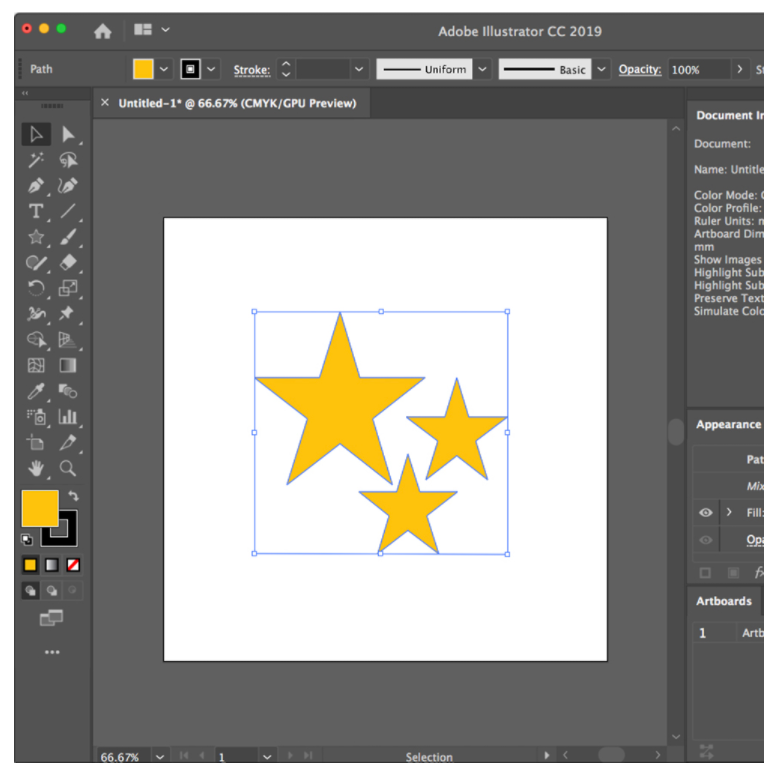Click the Home icon in title bar

click(x=102, y=31)
